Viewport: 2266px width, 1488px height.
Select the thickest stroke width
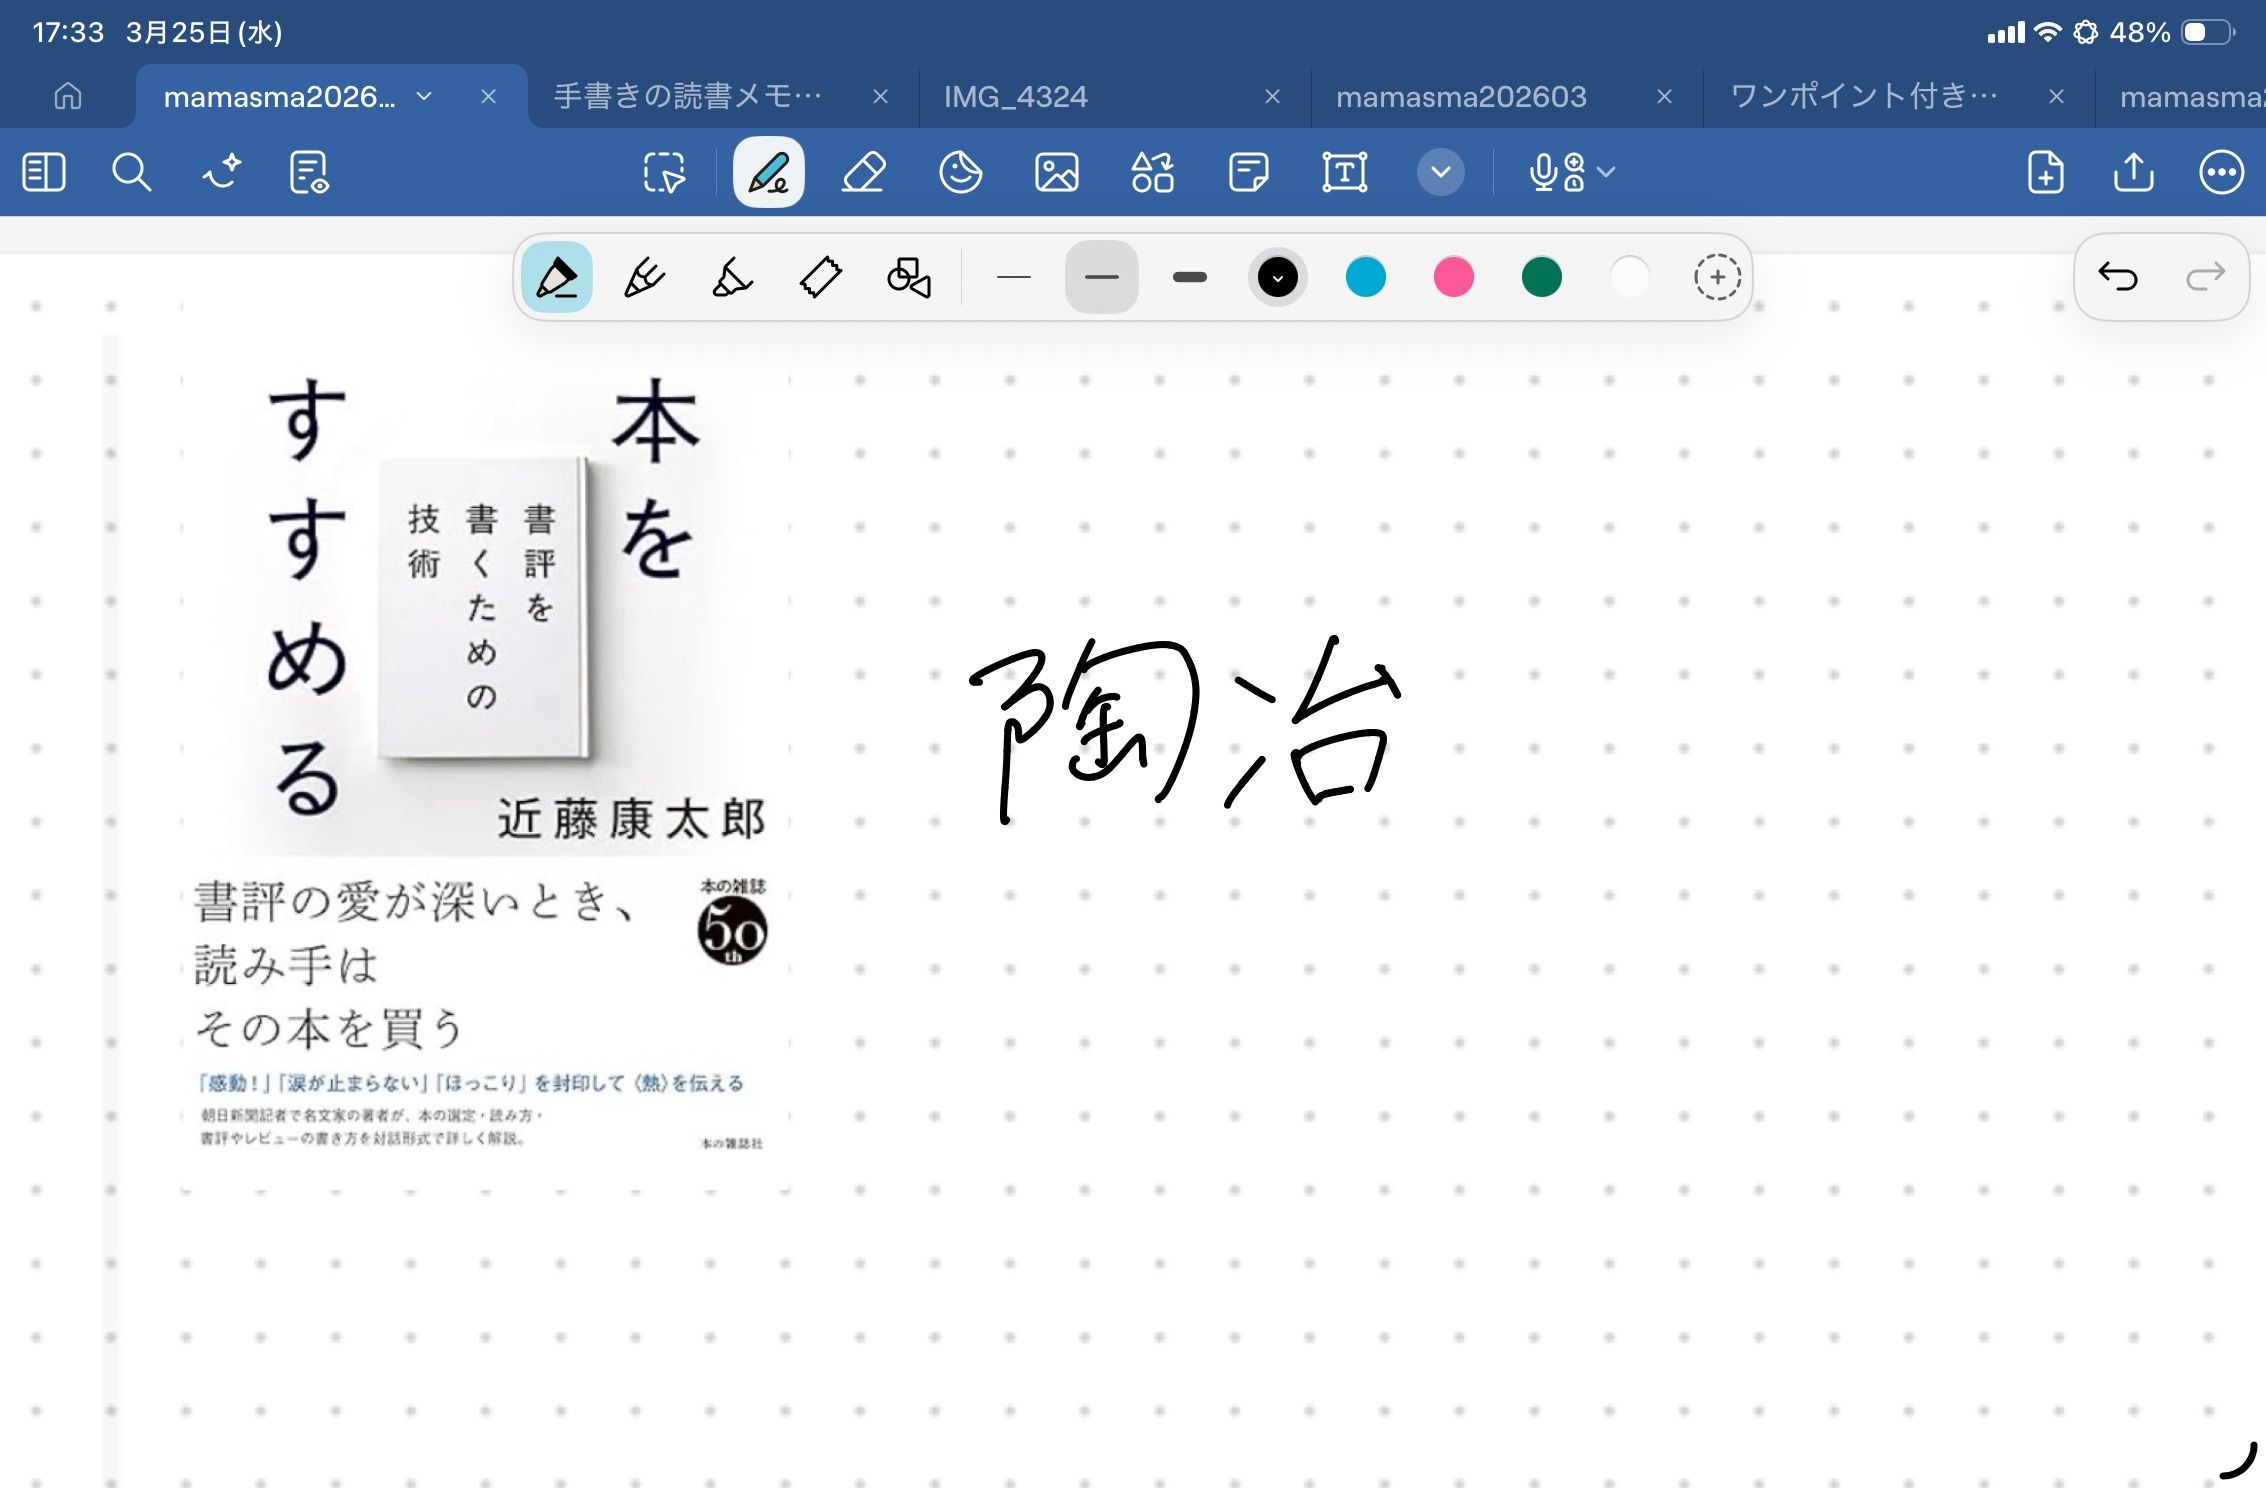coord(1189,277)
